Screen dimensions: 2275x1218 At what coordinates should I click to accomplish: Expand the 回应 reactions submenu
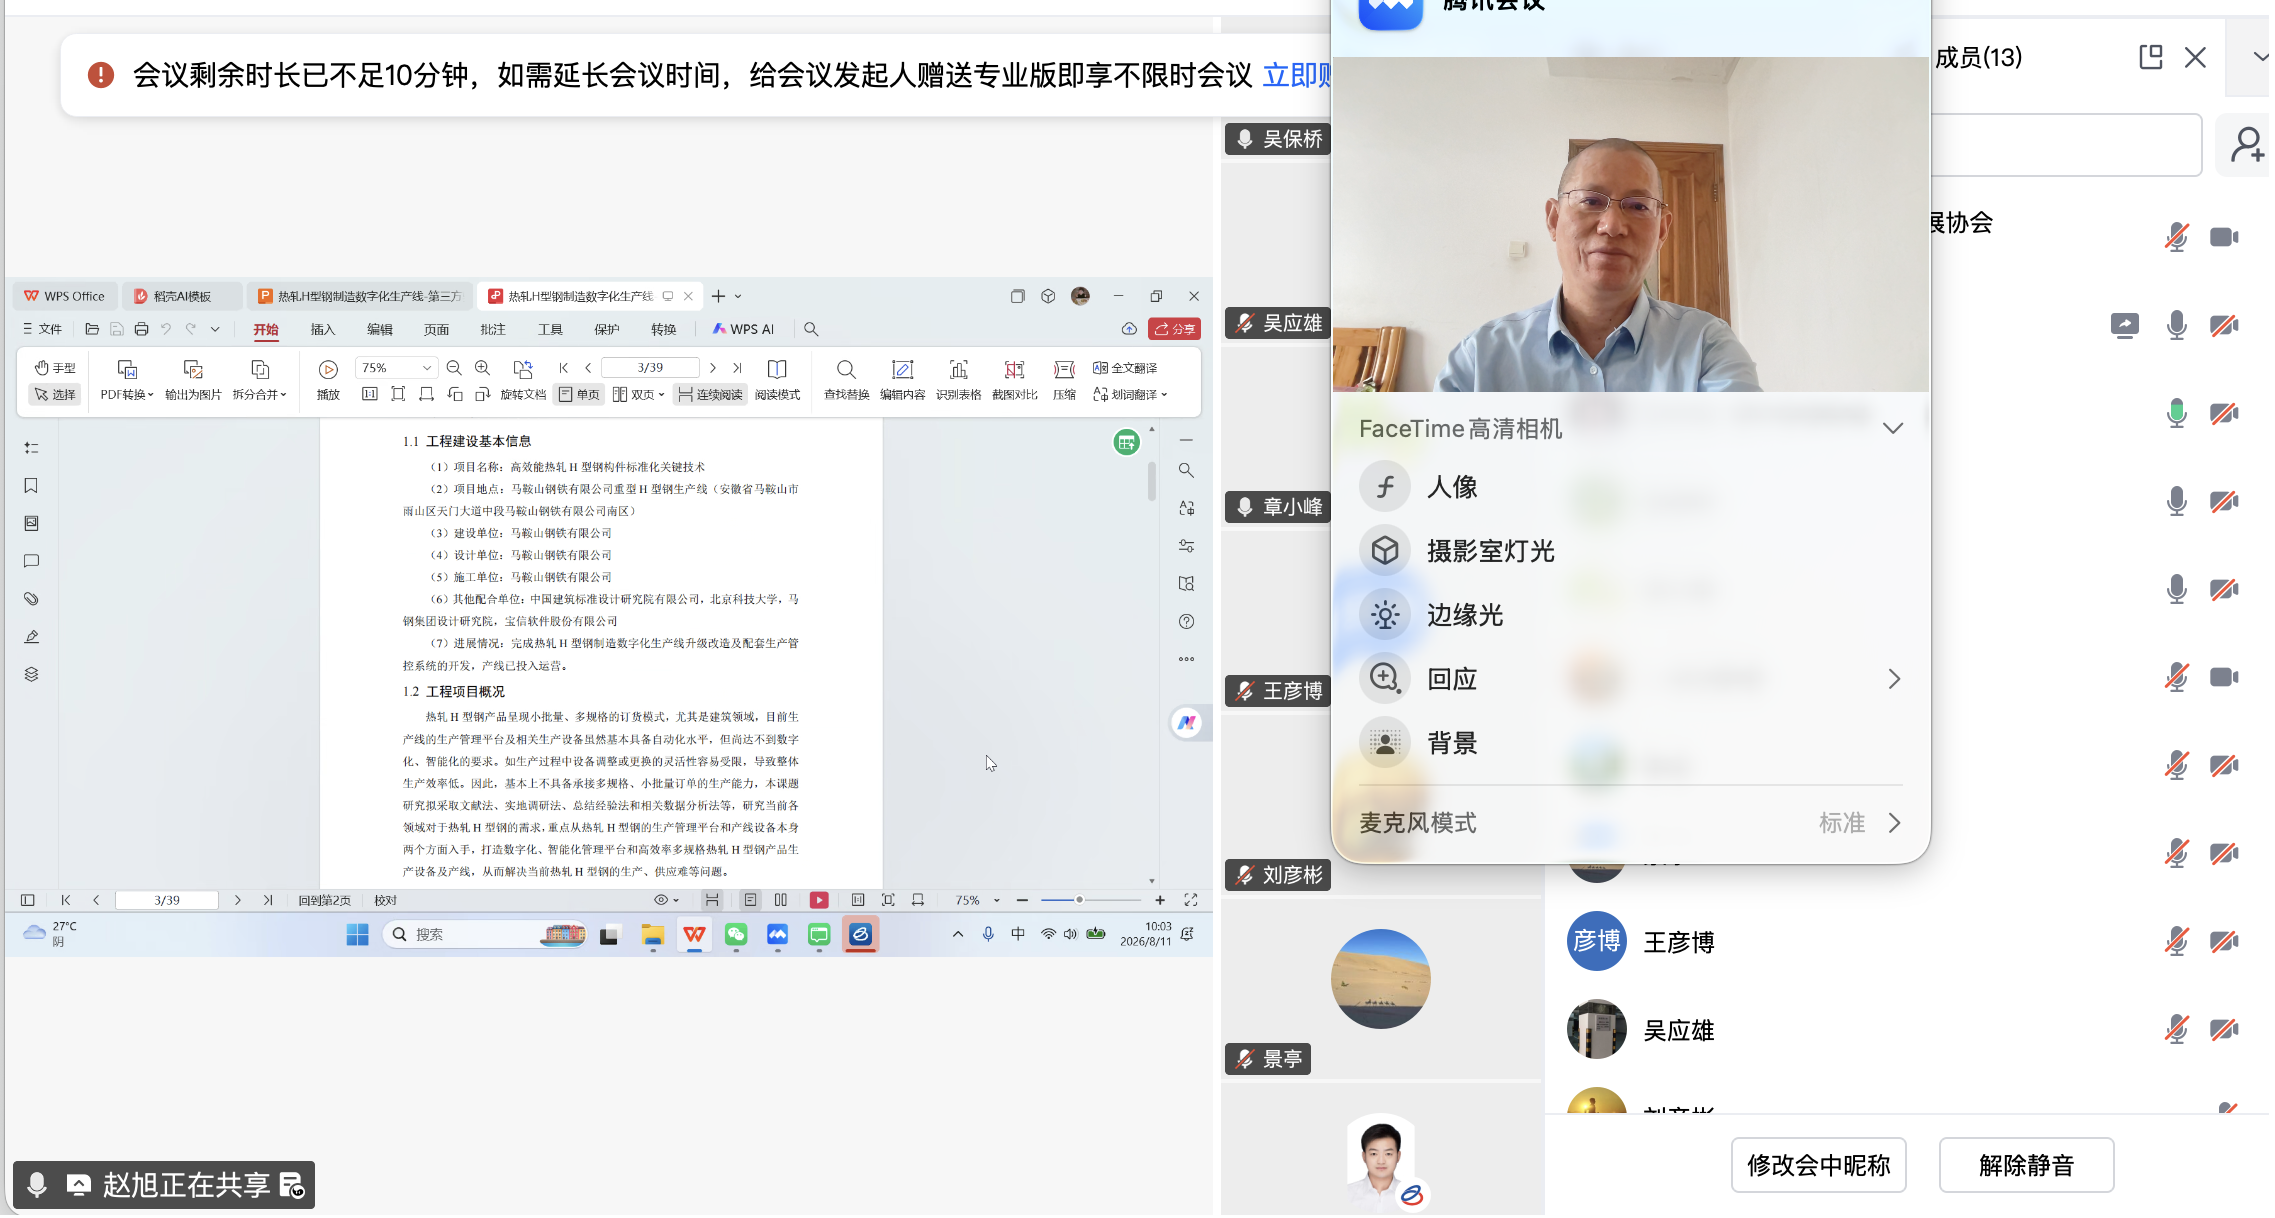1894,679
